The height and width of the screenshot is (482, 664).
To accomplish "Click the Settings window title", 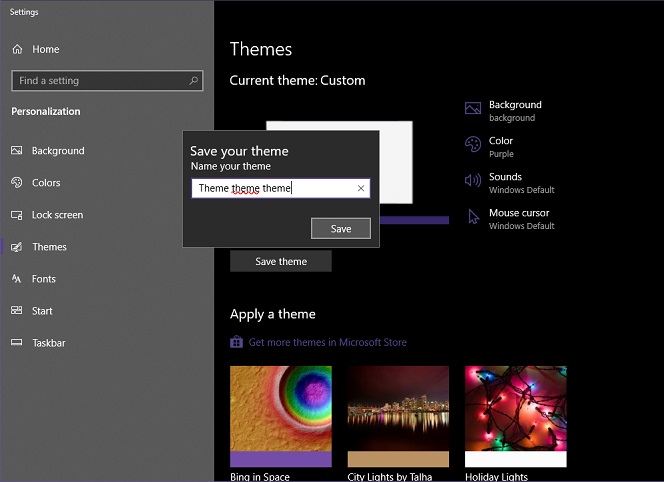I will coord(24,12).
